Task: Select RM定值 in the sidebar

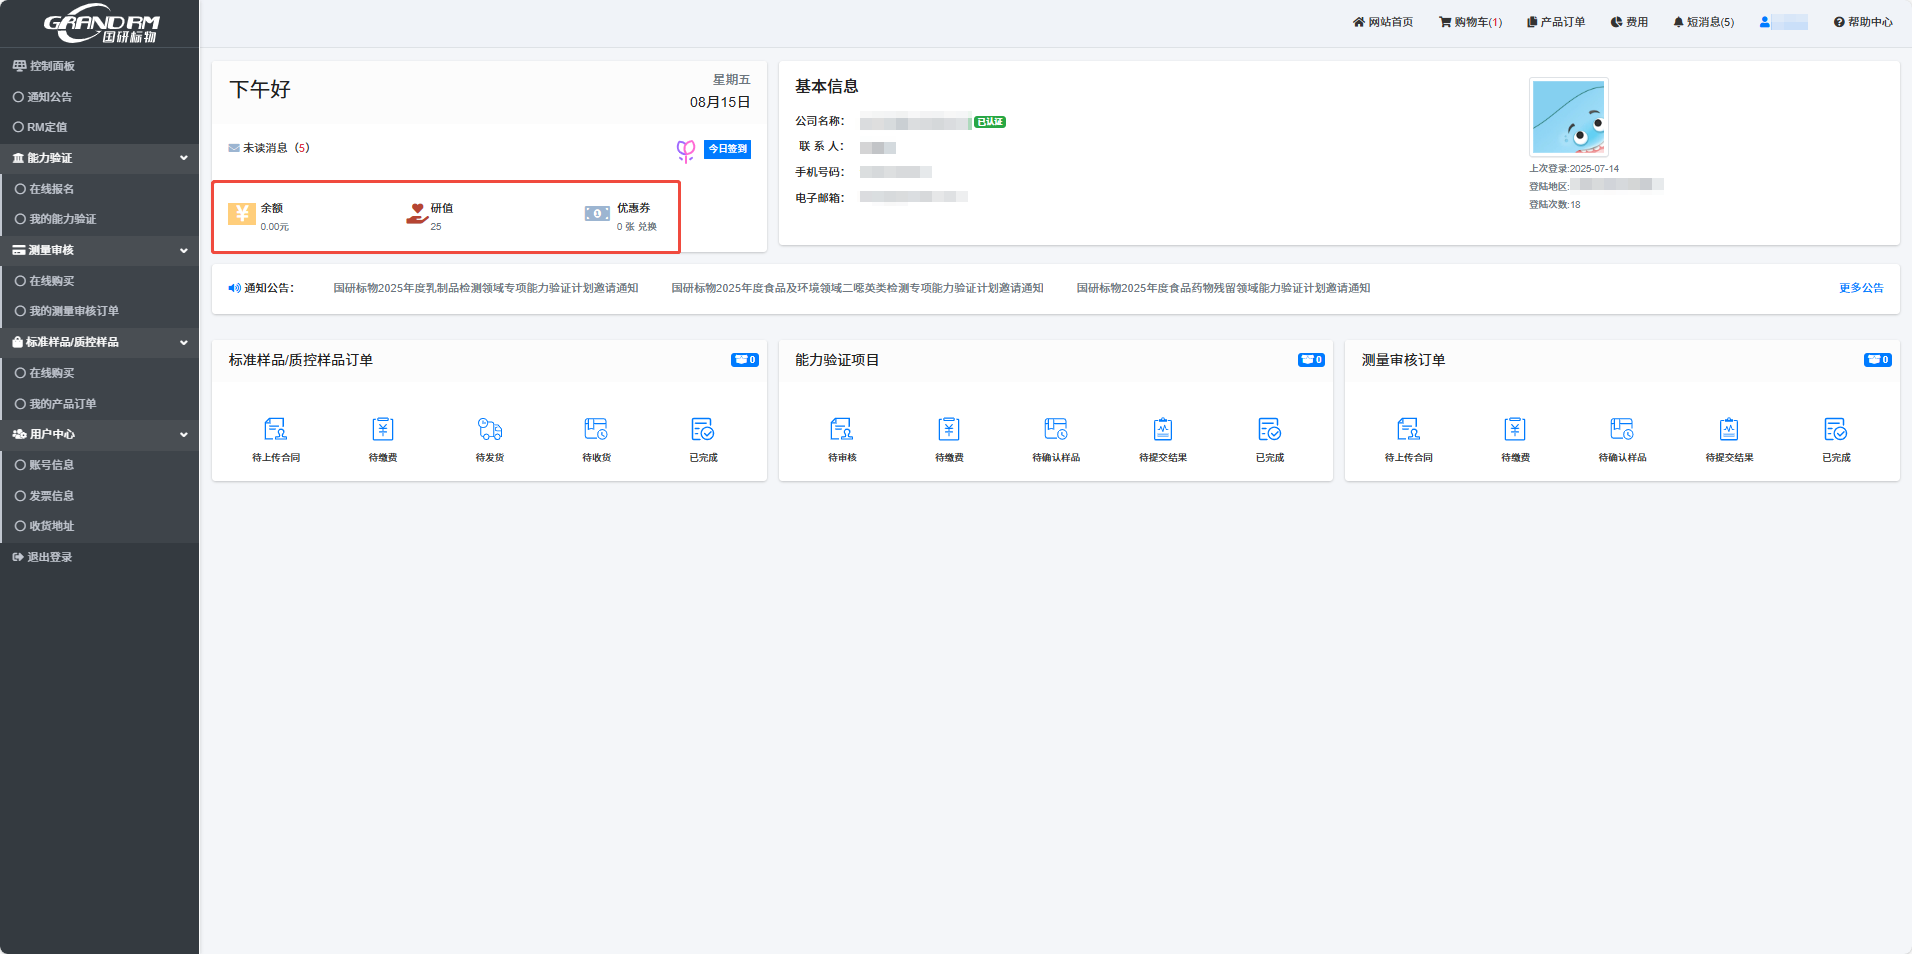Action: 47,127
